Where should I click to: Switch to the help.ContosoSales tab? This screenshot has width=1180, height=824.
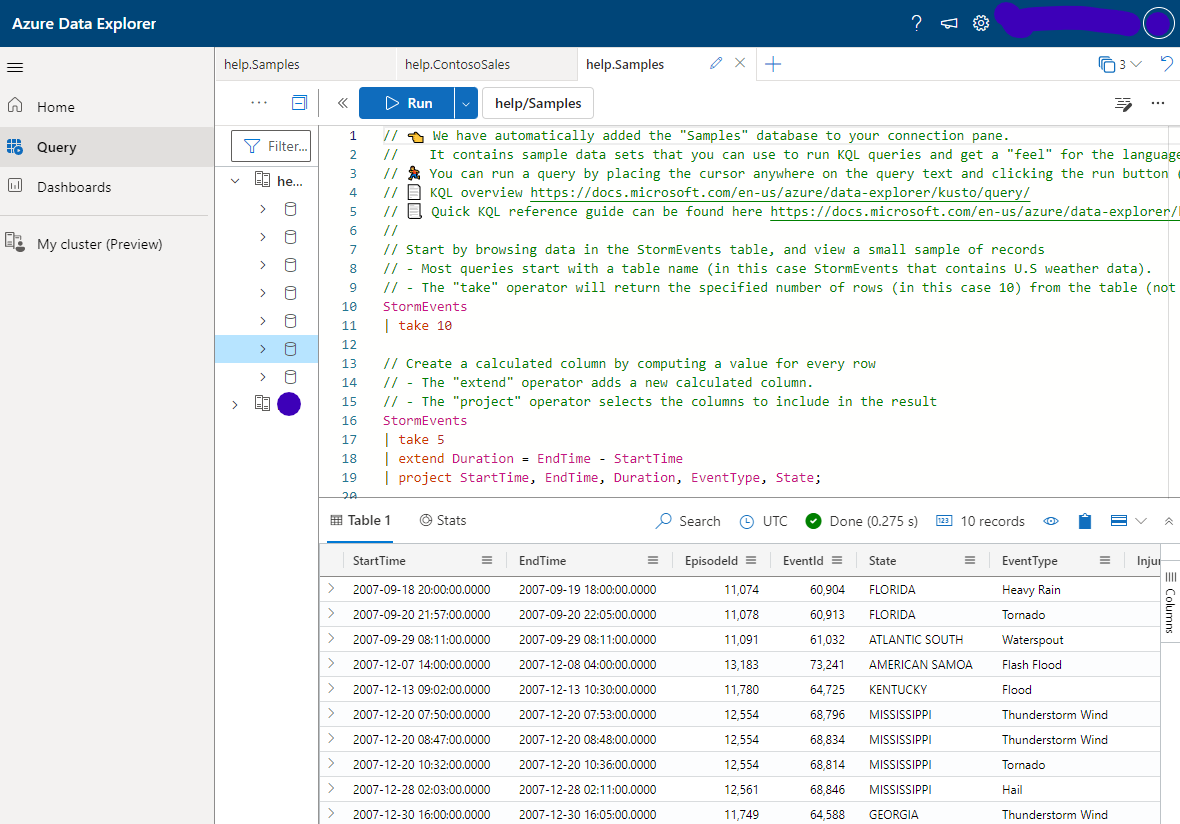[486, 65]
